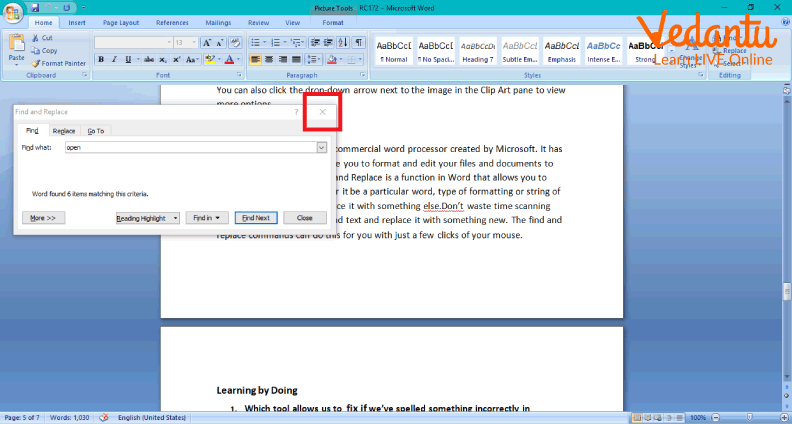Screen dimensions: 792x424
Task: Click the Find Next button
Action: coord(255,217)
